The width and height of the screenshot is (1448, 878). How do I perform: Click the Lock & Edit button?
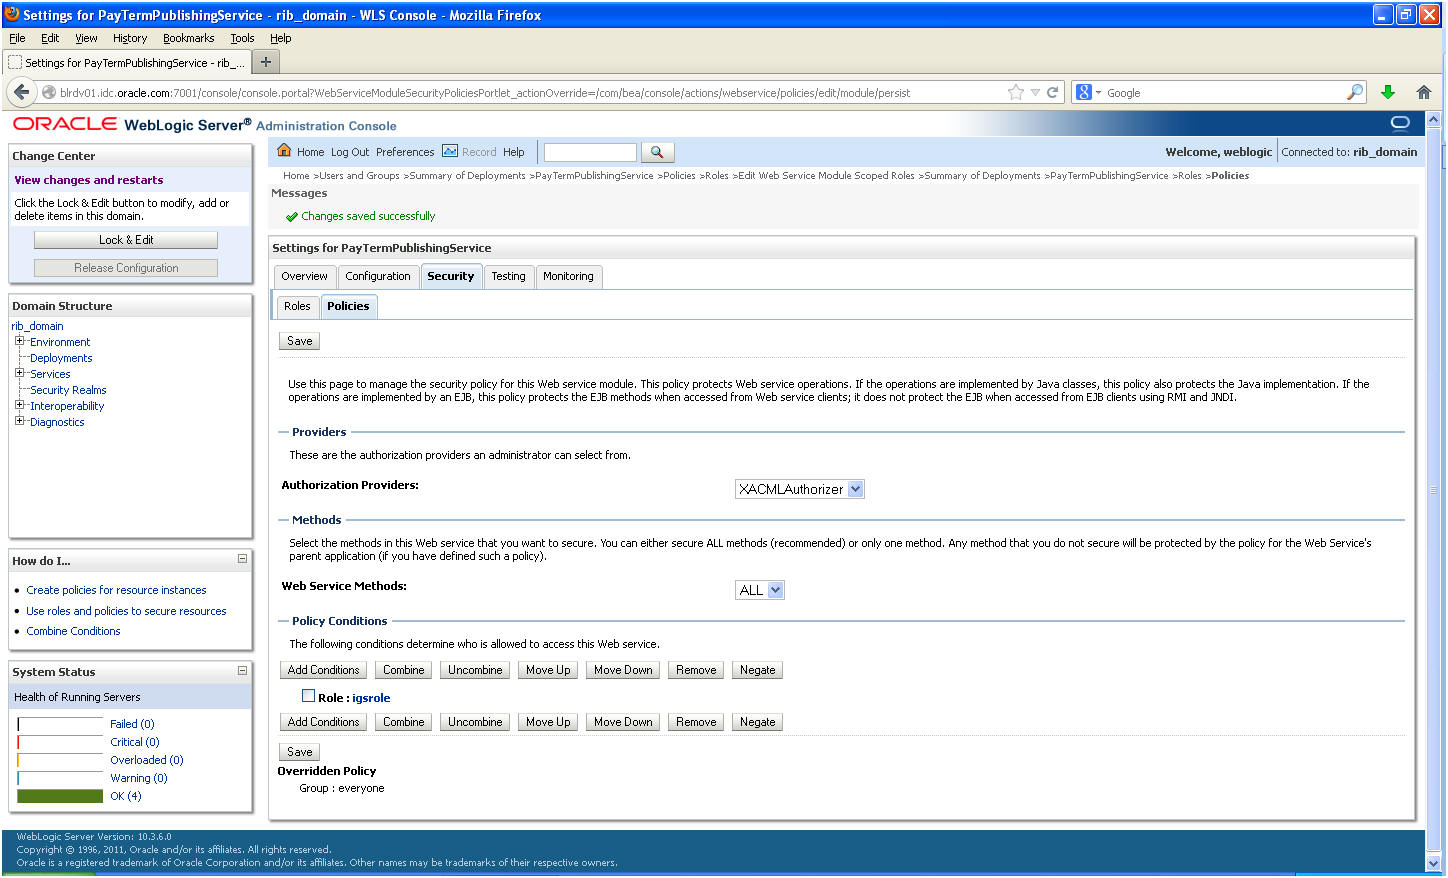(126, 240)
